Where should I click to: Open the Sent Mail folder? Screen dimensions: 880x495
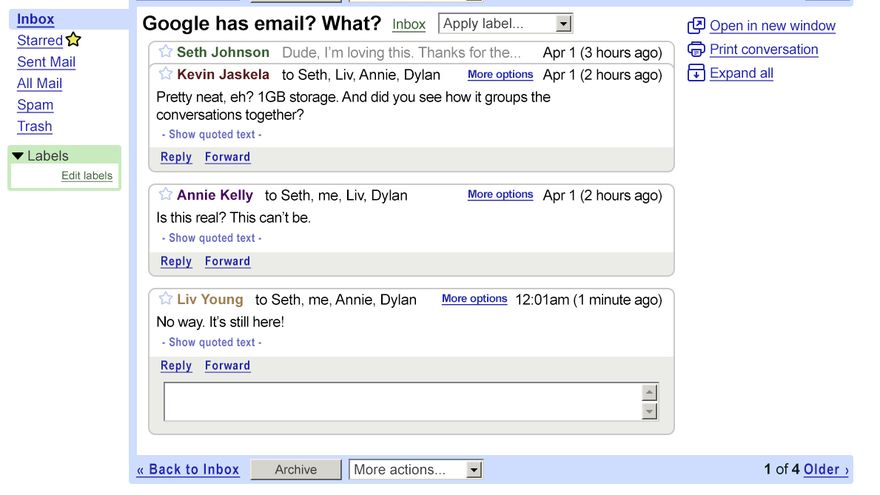pos(46,62)
